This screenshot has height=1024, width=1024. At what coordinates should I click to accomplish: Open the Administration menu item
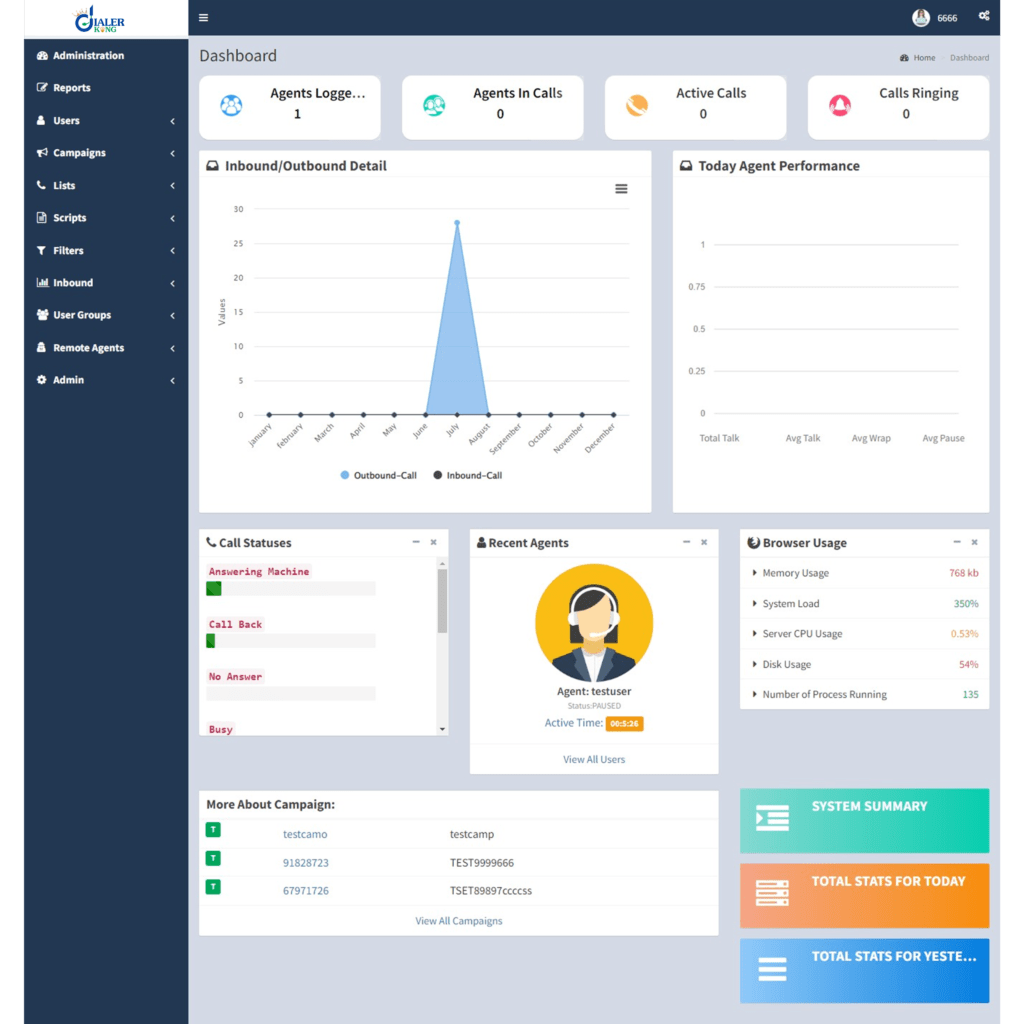106,56
